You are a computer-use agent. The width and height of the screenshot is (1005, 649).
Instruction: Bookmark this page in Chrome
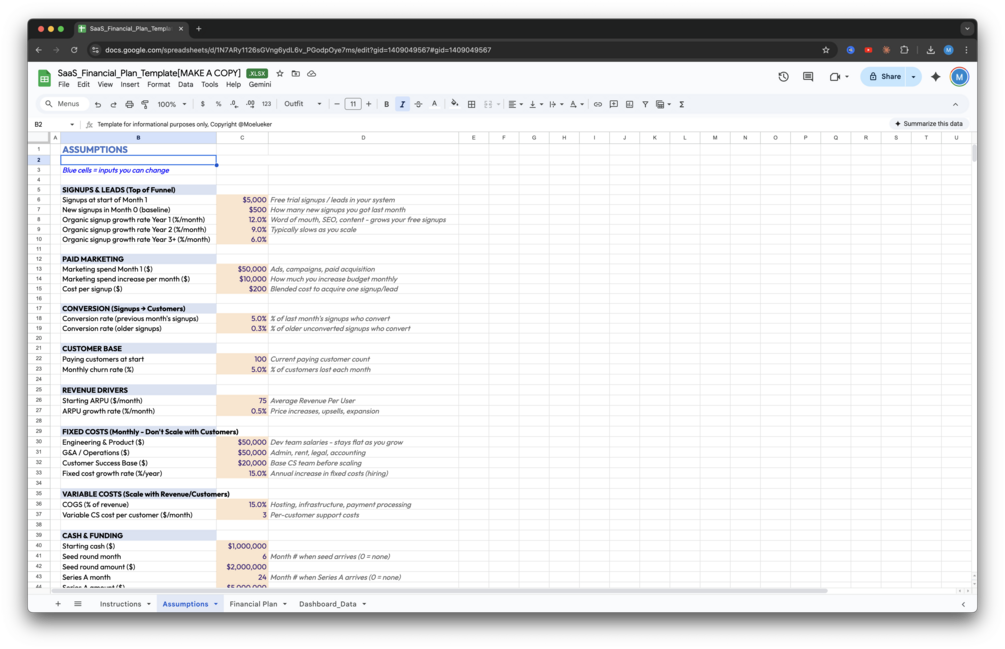[x=826, y=50]
